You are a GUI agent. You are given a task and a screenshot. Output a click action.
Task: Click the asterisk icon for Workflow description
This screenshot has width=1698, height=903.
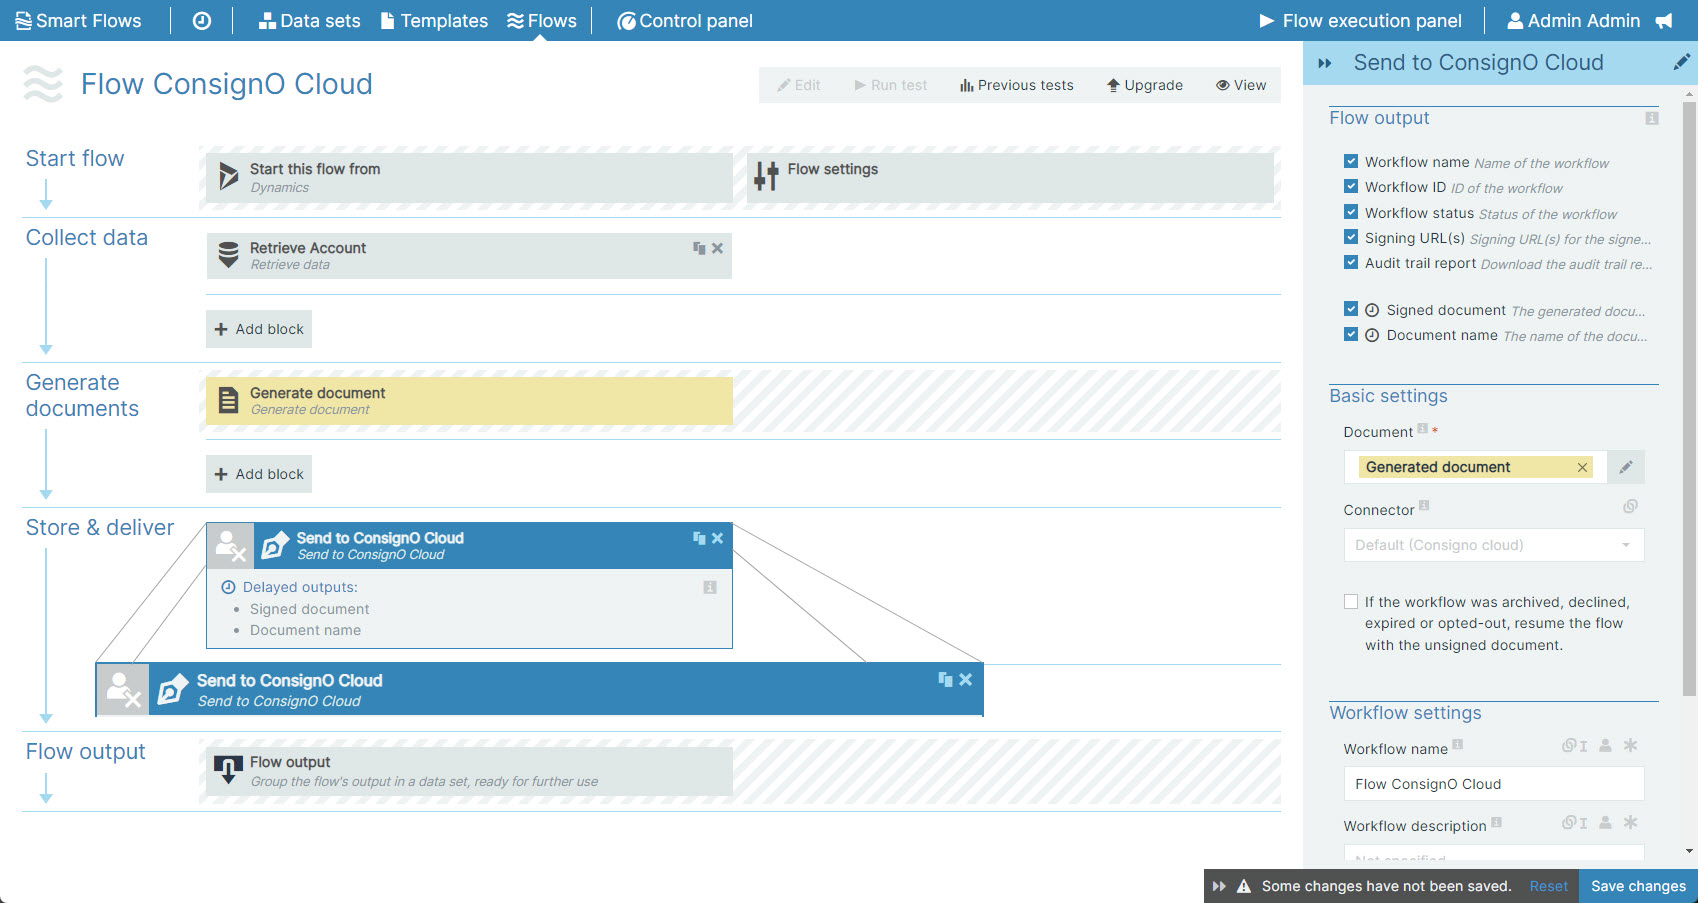(1630, 822)
